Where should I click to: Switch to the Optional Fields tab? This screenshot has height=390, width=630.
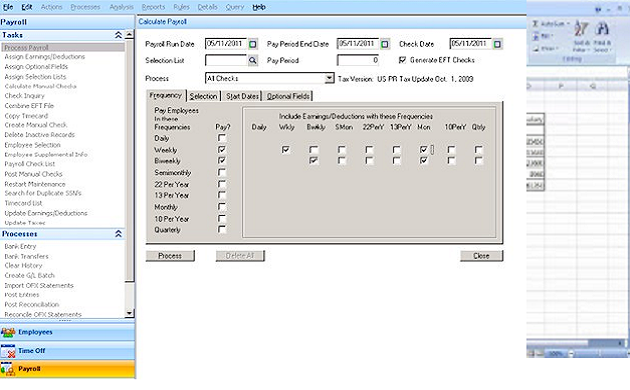point(288,96)
